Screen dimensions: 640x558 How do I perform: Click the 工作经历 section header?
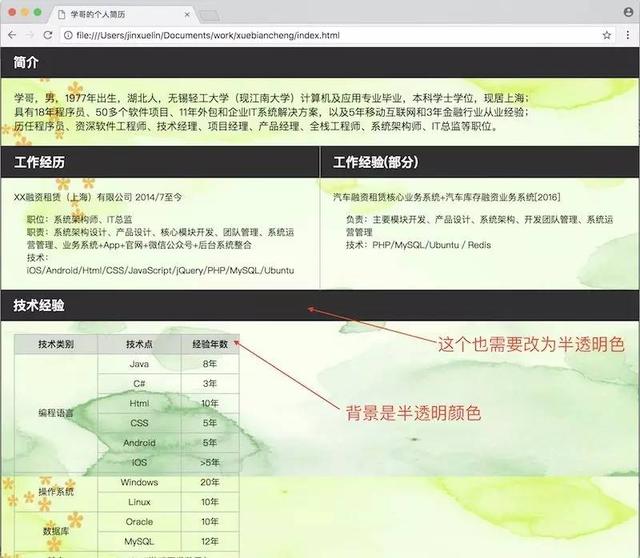coord(160,162)
